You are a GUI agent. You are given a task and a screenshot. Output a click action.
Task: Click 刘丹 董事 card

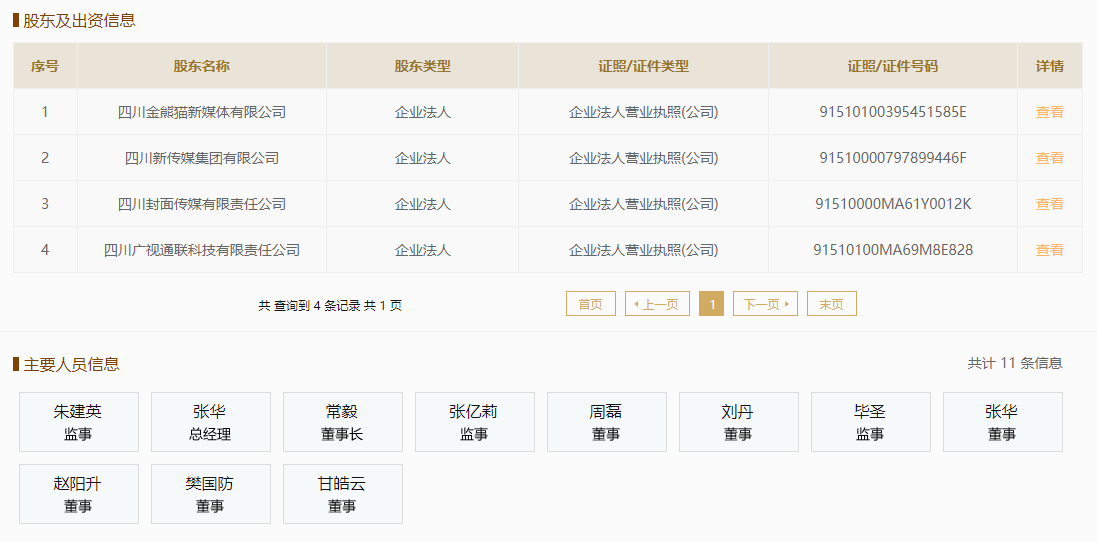[738, 422]
